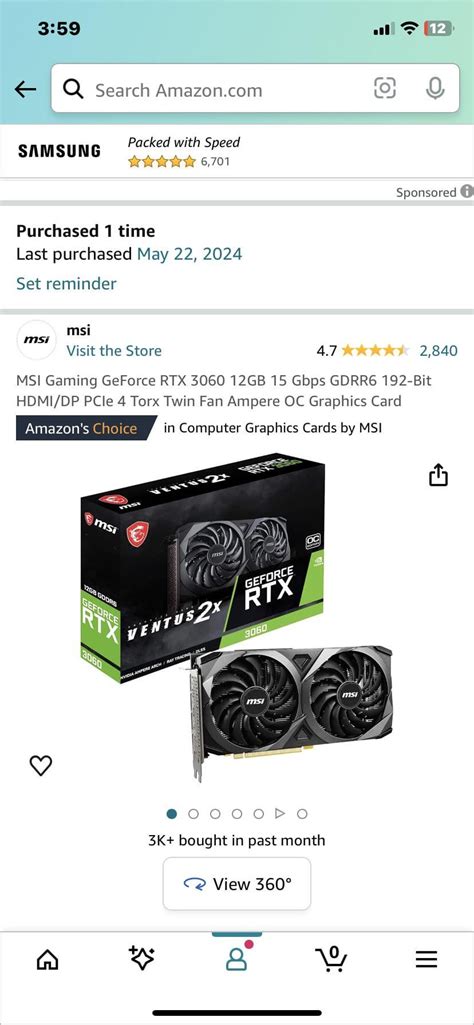Add item to wishlist with heart icon

tap(41, 765)
